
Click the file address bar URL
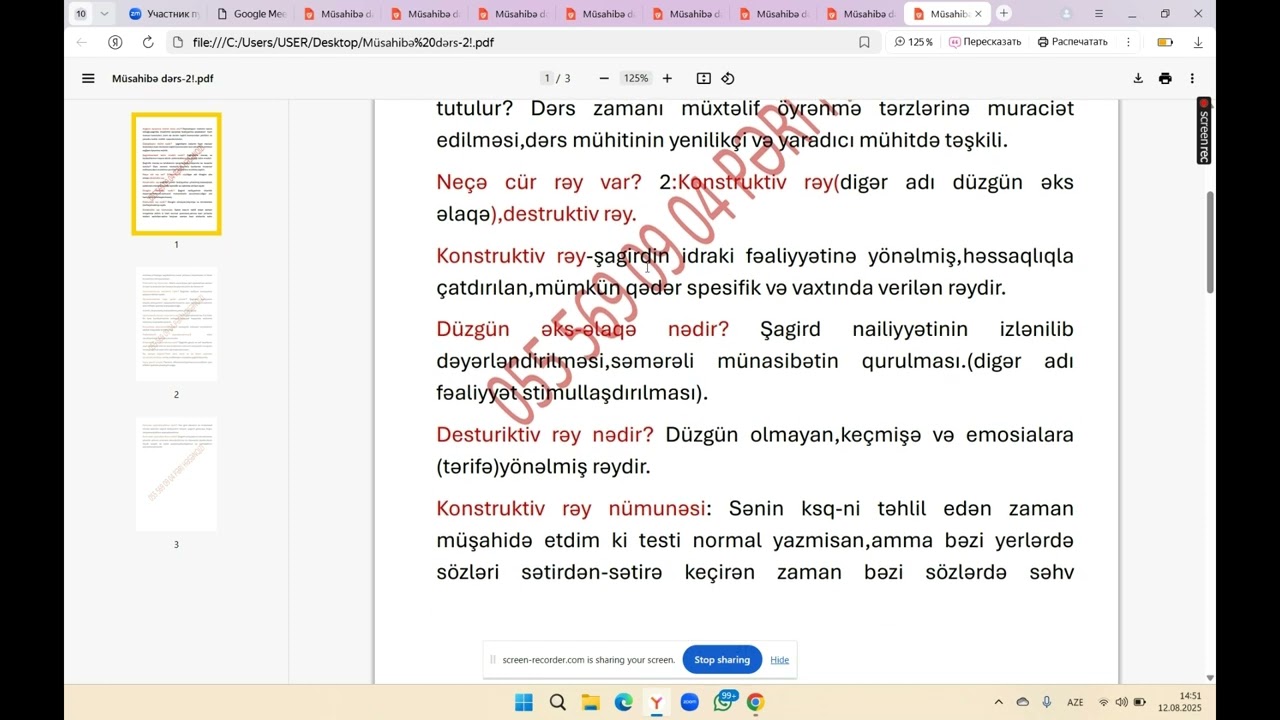343,42
